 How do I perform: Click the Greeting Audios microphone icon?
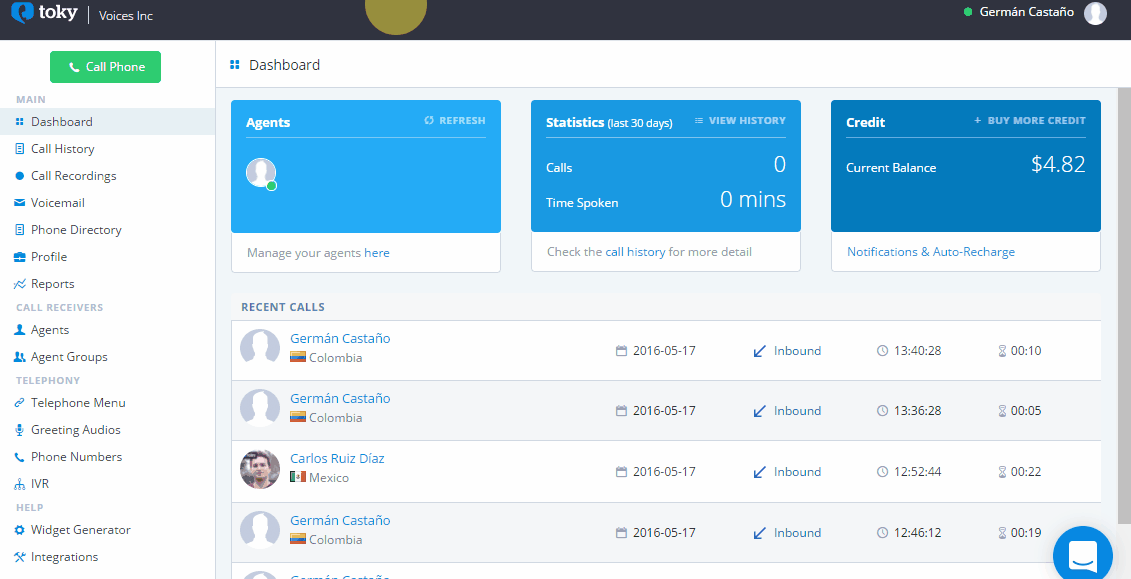coord(20,430)
